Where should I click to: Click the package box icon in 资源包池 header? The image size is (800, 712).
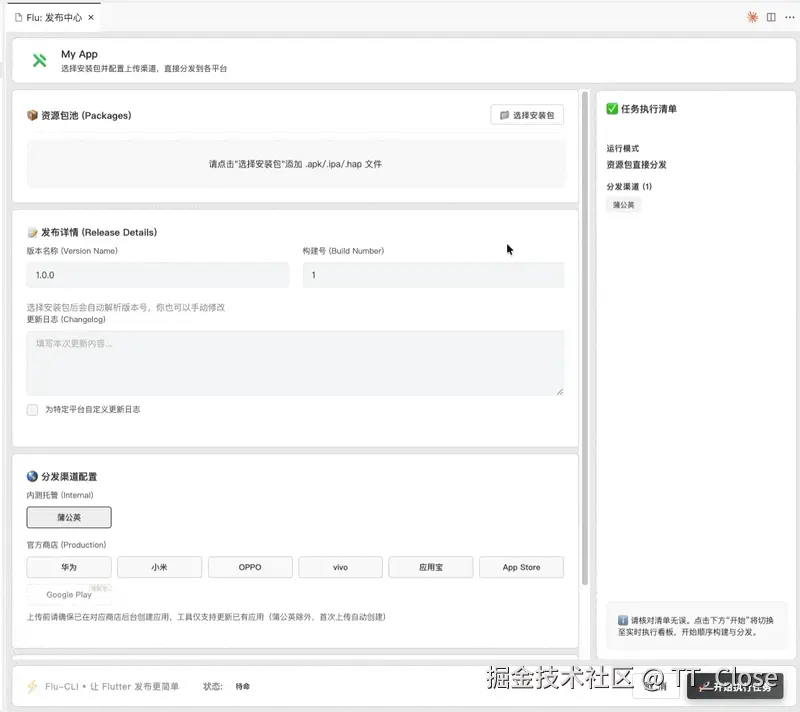(32, 115)
